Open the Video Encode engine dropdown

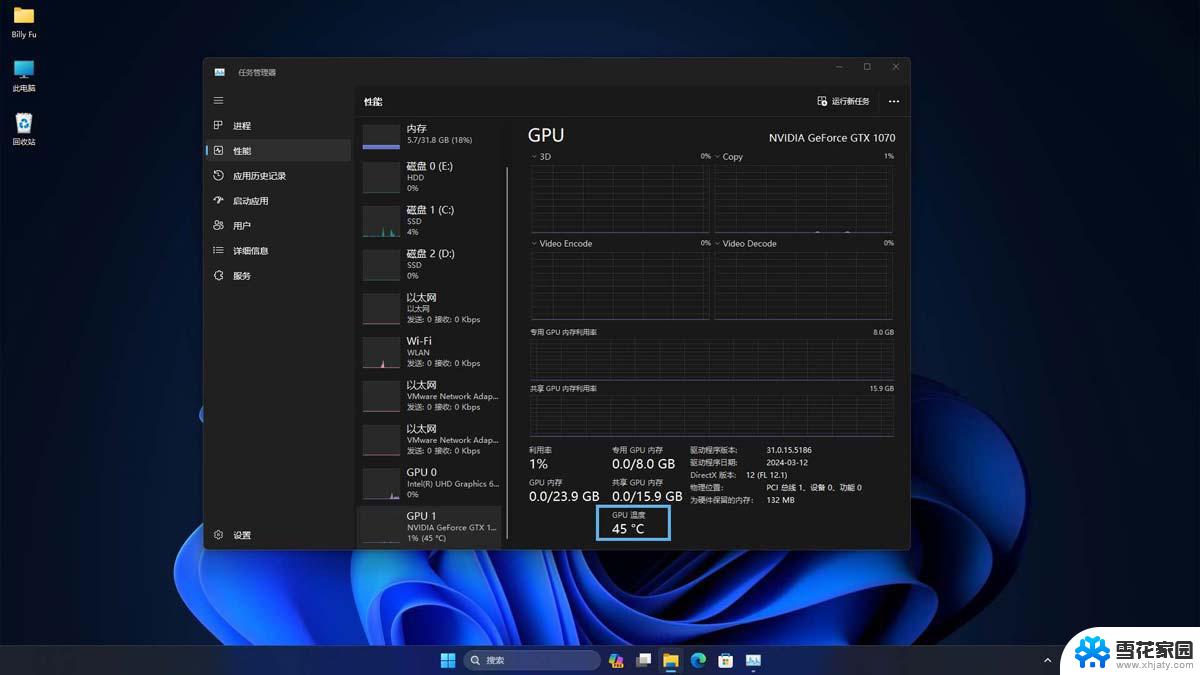(x=562, y=243)
